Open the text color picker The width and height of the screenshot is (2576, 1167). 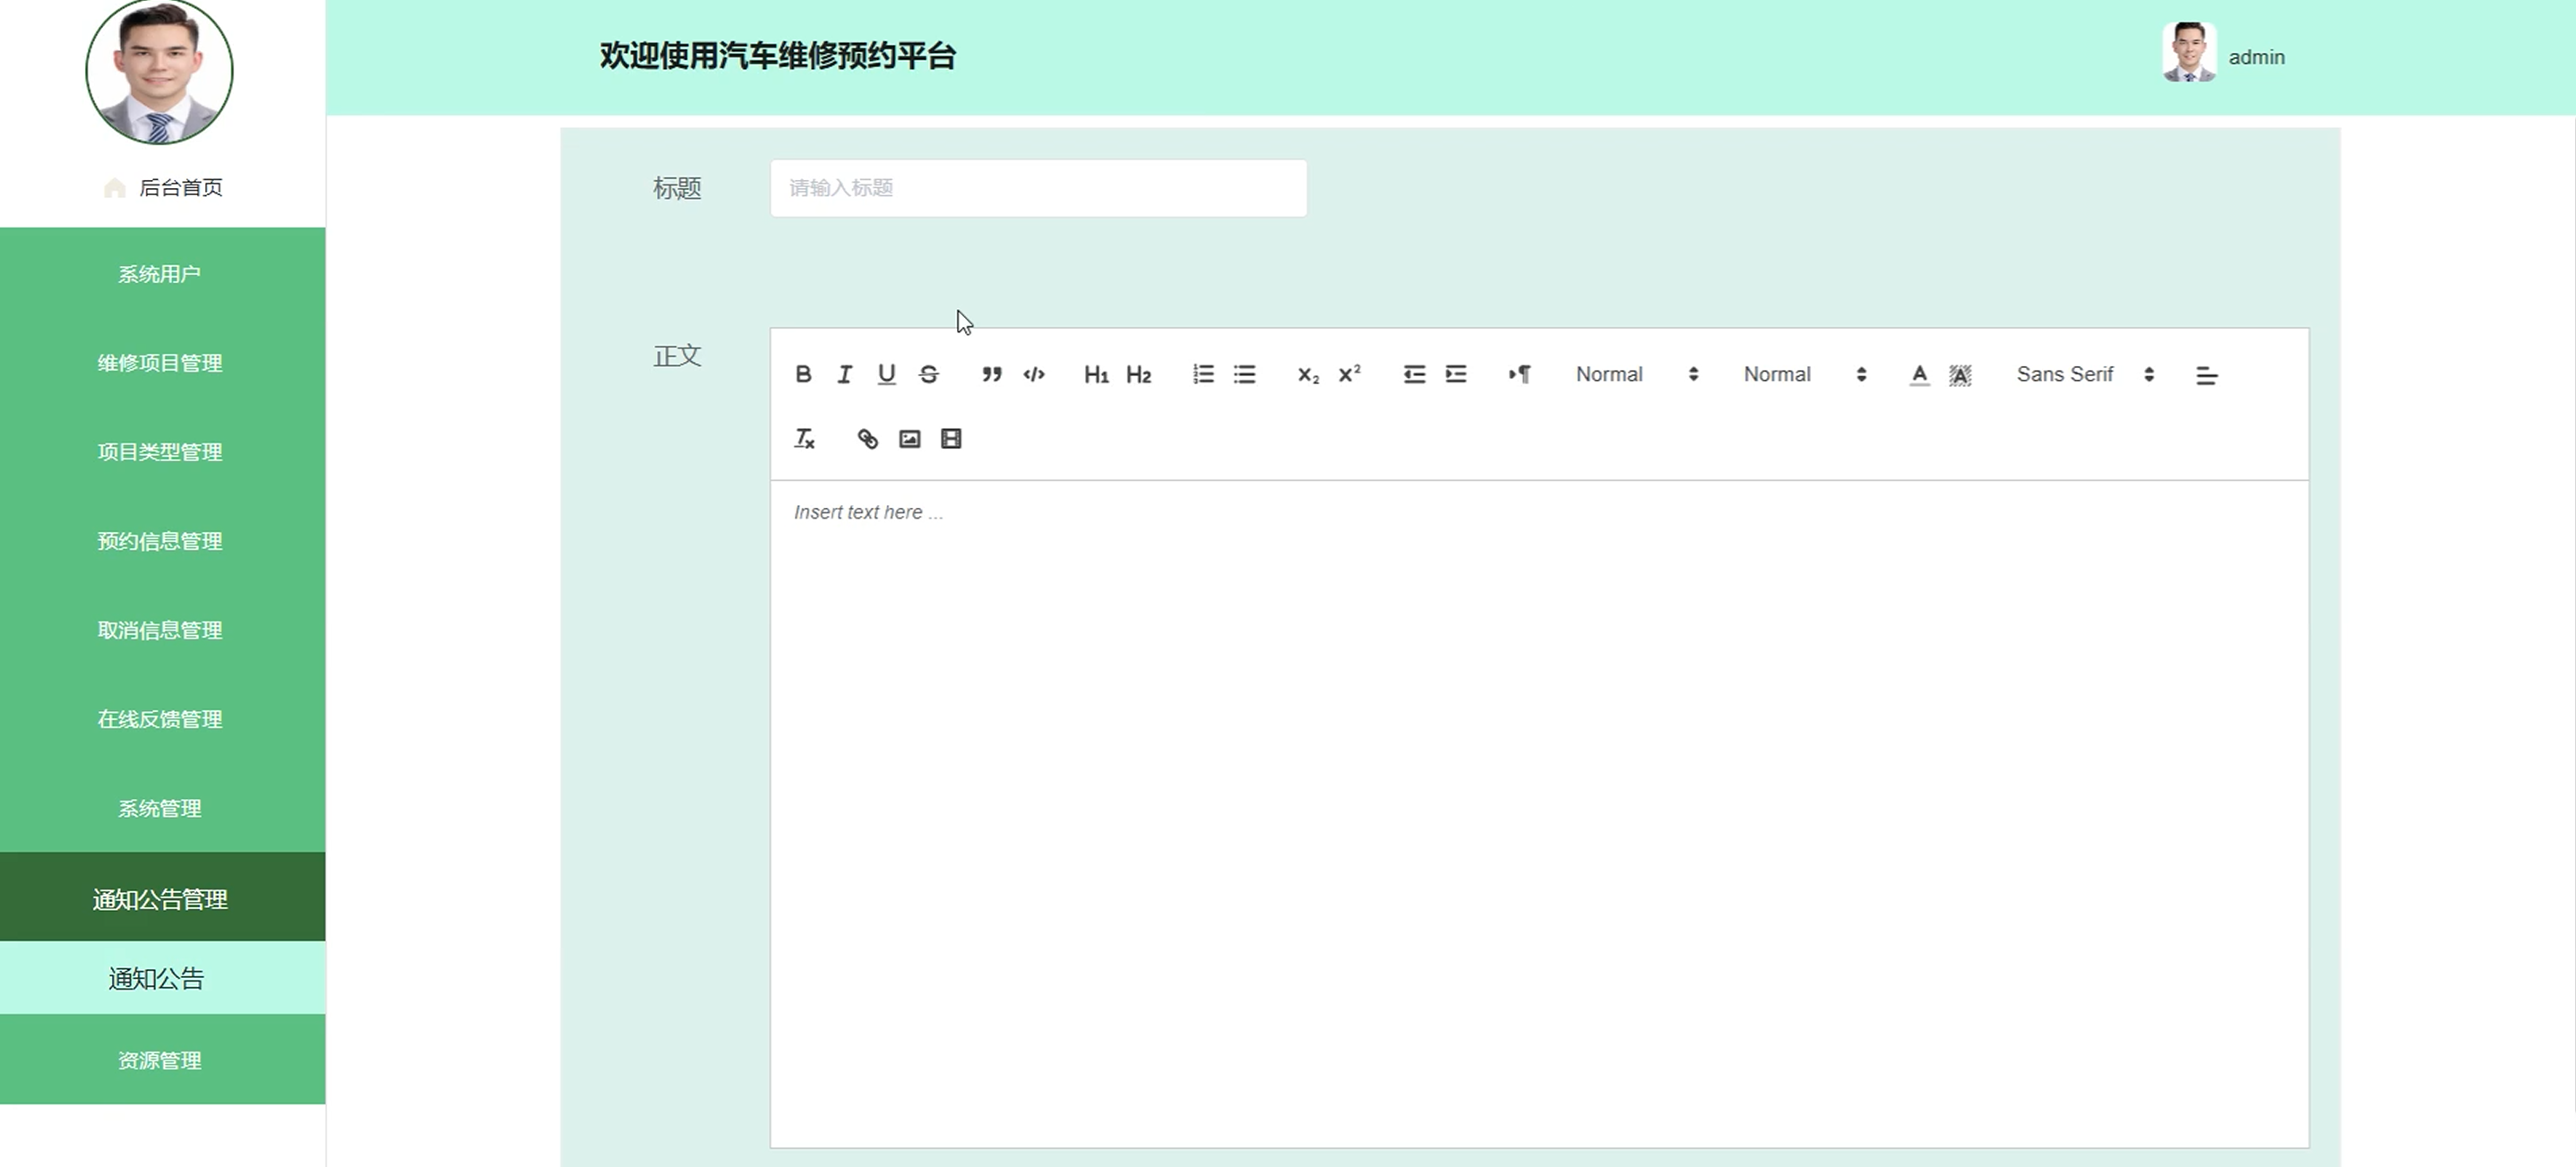1918,374
